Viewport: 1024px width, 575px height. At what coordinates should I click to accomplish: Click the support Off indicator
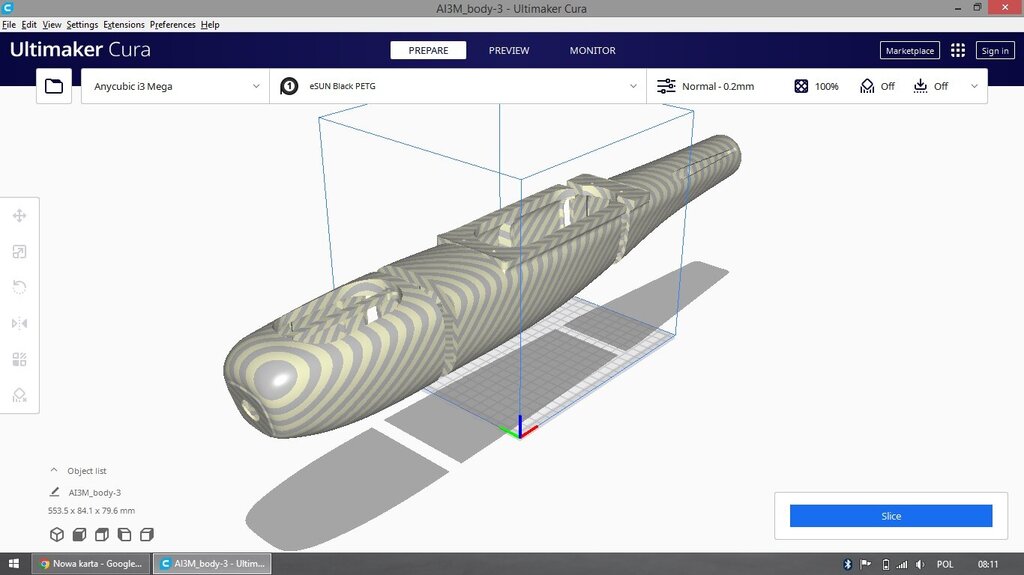pos(877,87)
